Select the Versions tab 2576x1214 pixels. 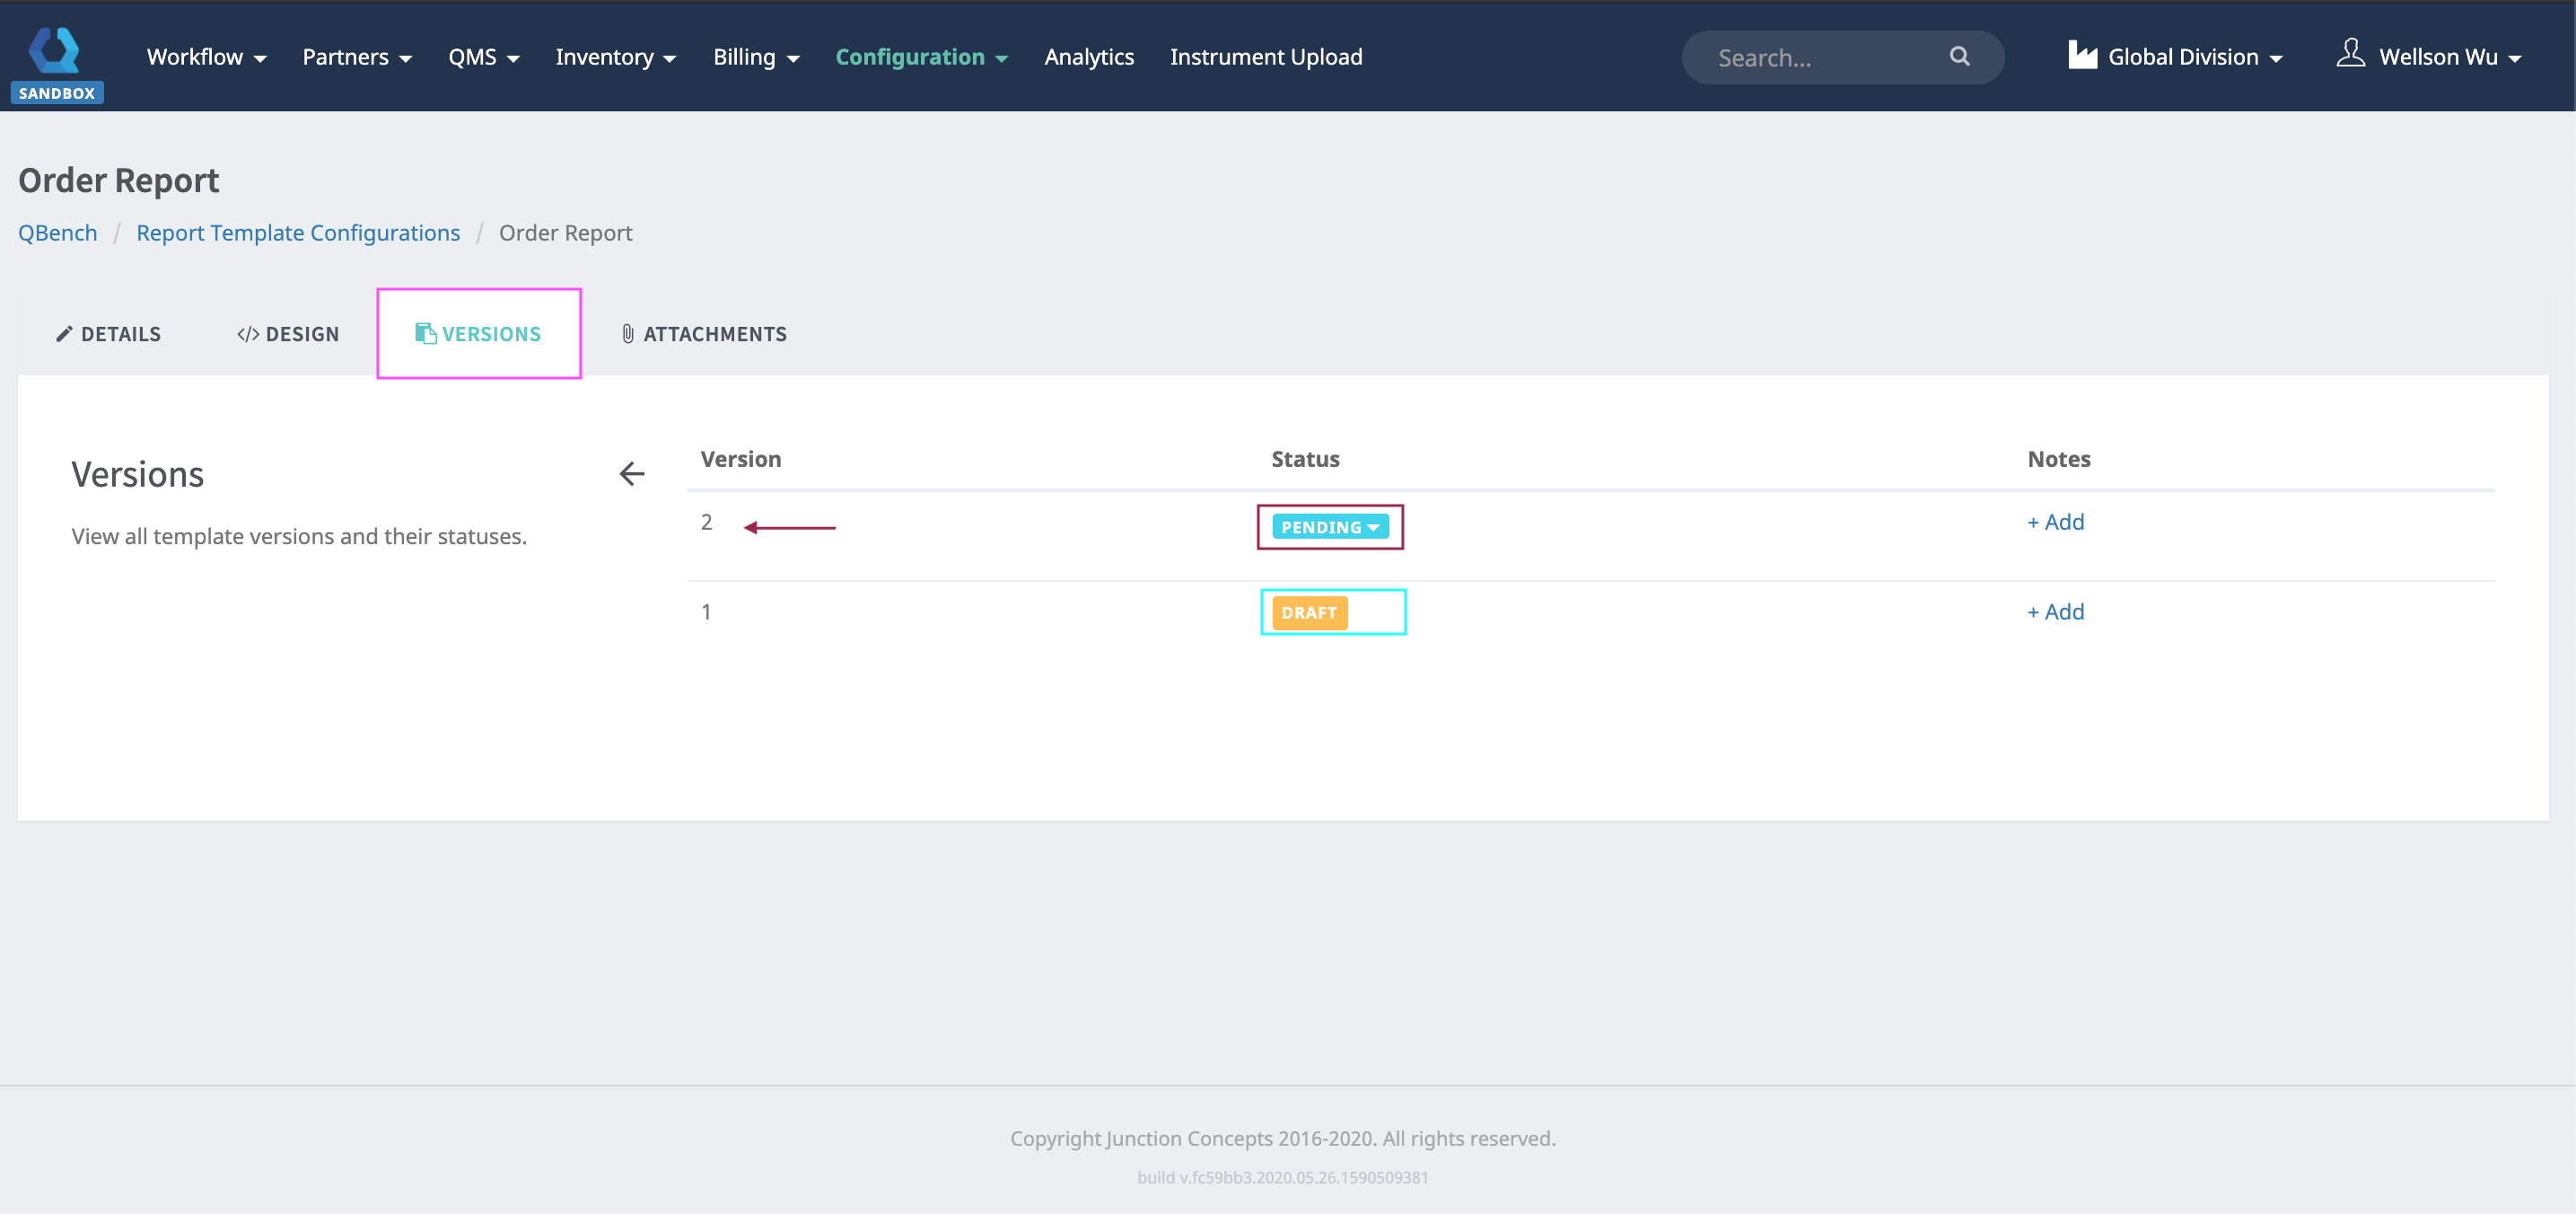tap(479, 334)
